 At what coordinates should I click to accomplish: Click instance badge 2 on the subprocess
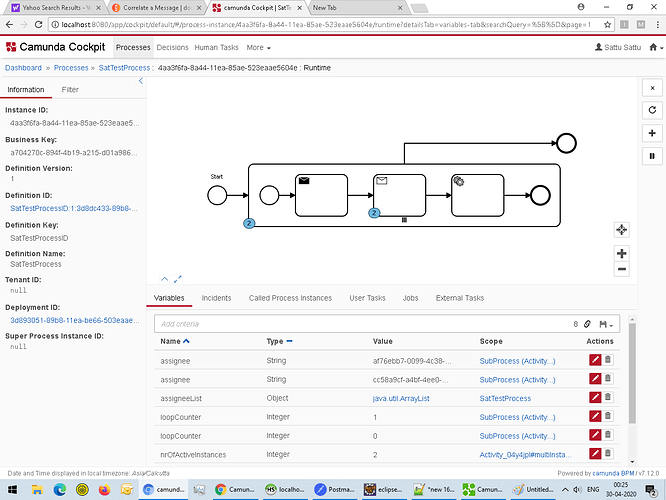point(249,223)
